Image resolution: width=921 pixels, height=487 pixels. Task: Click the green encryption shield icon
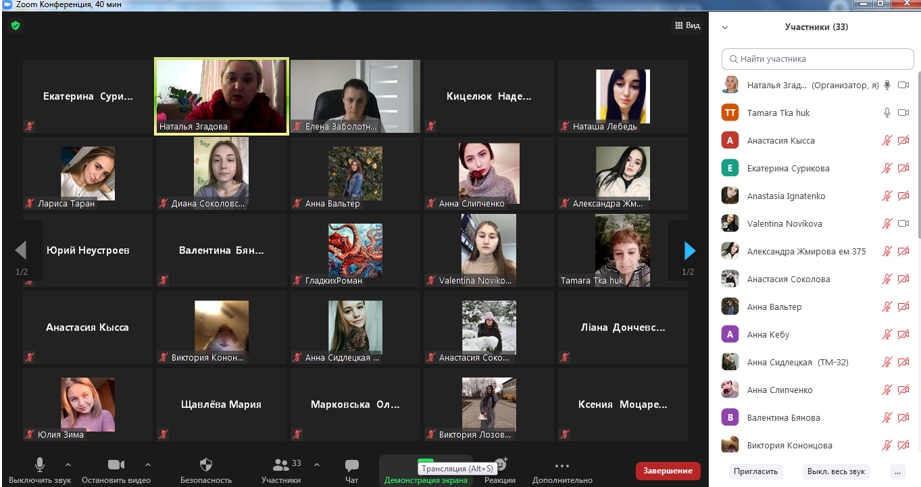(15, 25)
